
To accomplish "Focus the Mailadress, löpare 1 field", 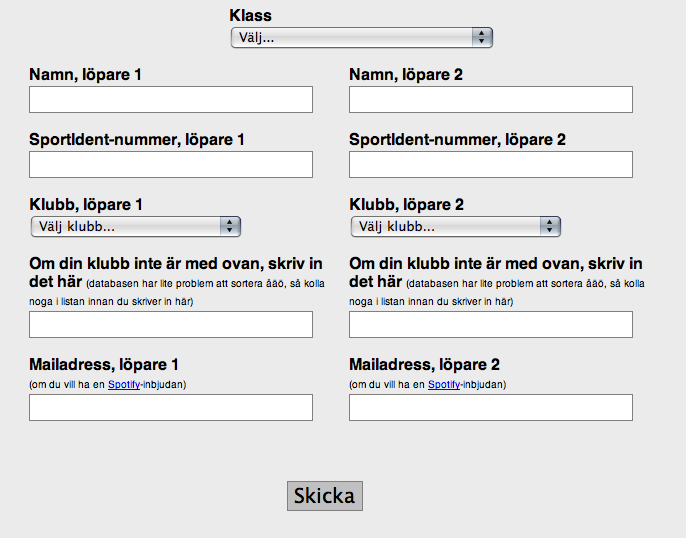I will 171,408.
